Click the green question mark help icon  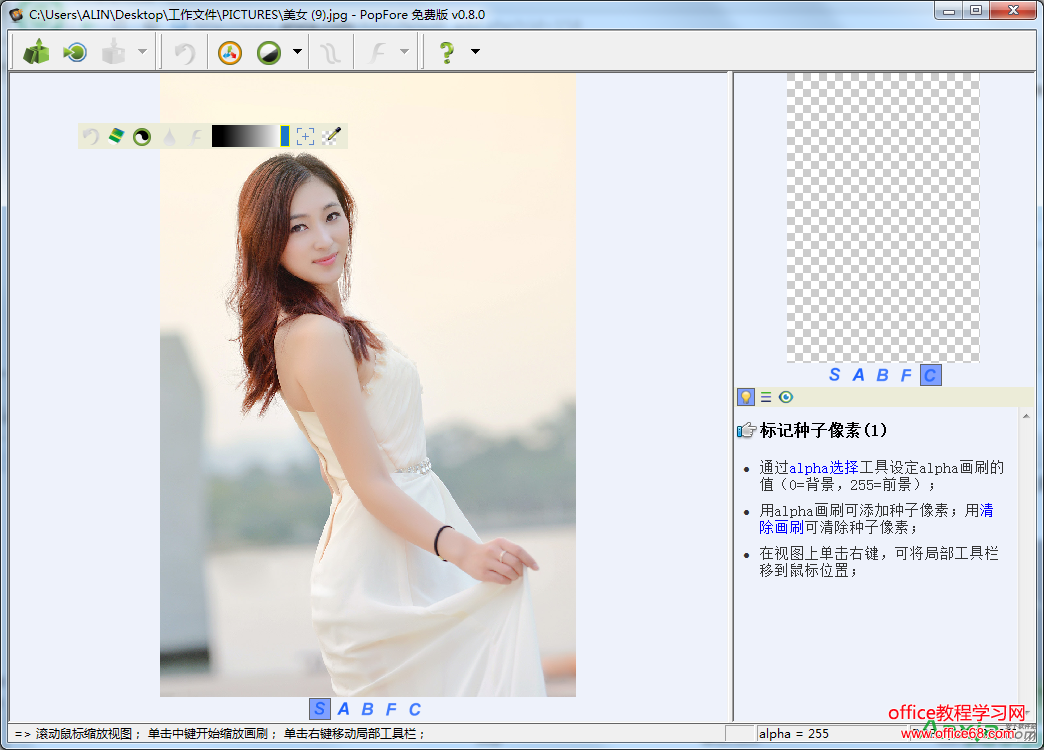click(x=446, y=53)
